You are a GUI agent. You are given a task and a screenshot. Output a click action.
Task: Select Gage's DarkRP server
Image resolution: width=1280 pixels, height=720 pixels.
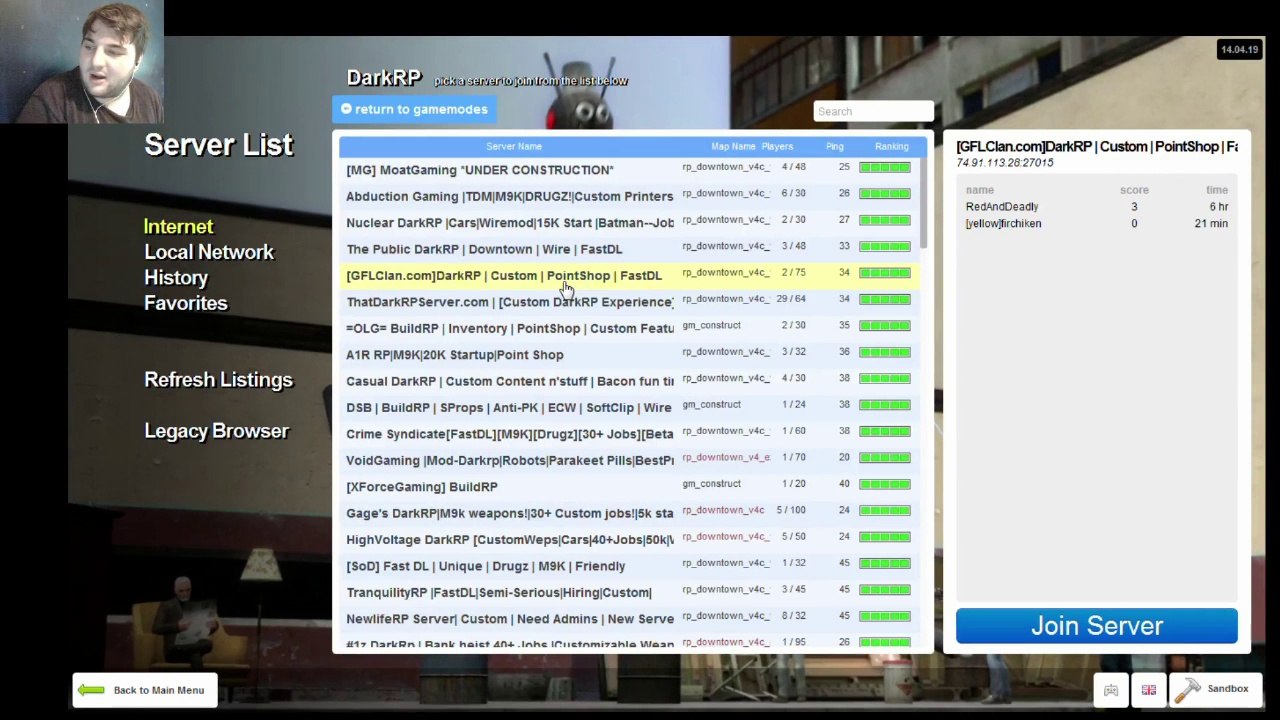pos(628,513)
